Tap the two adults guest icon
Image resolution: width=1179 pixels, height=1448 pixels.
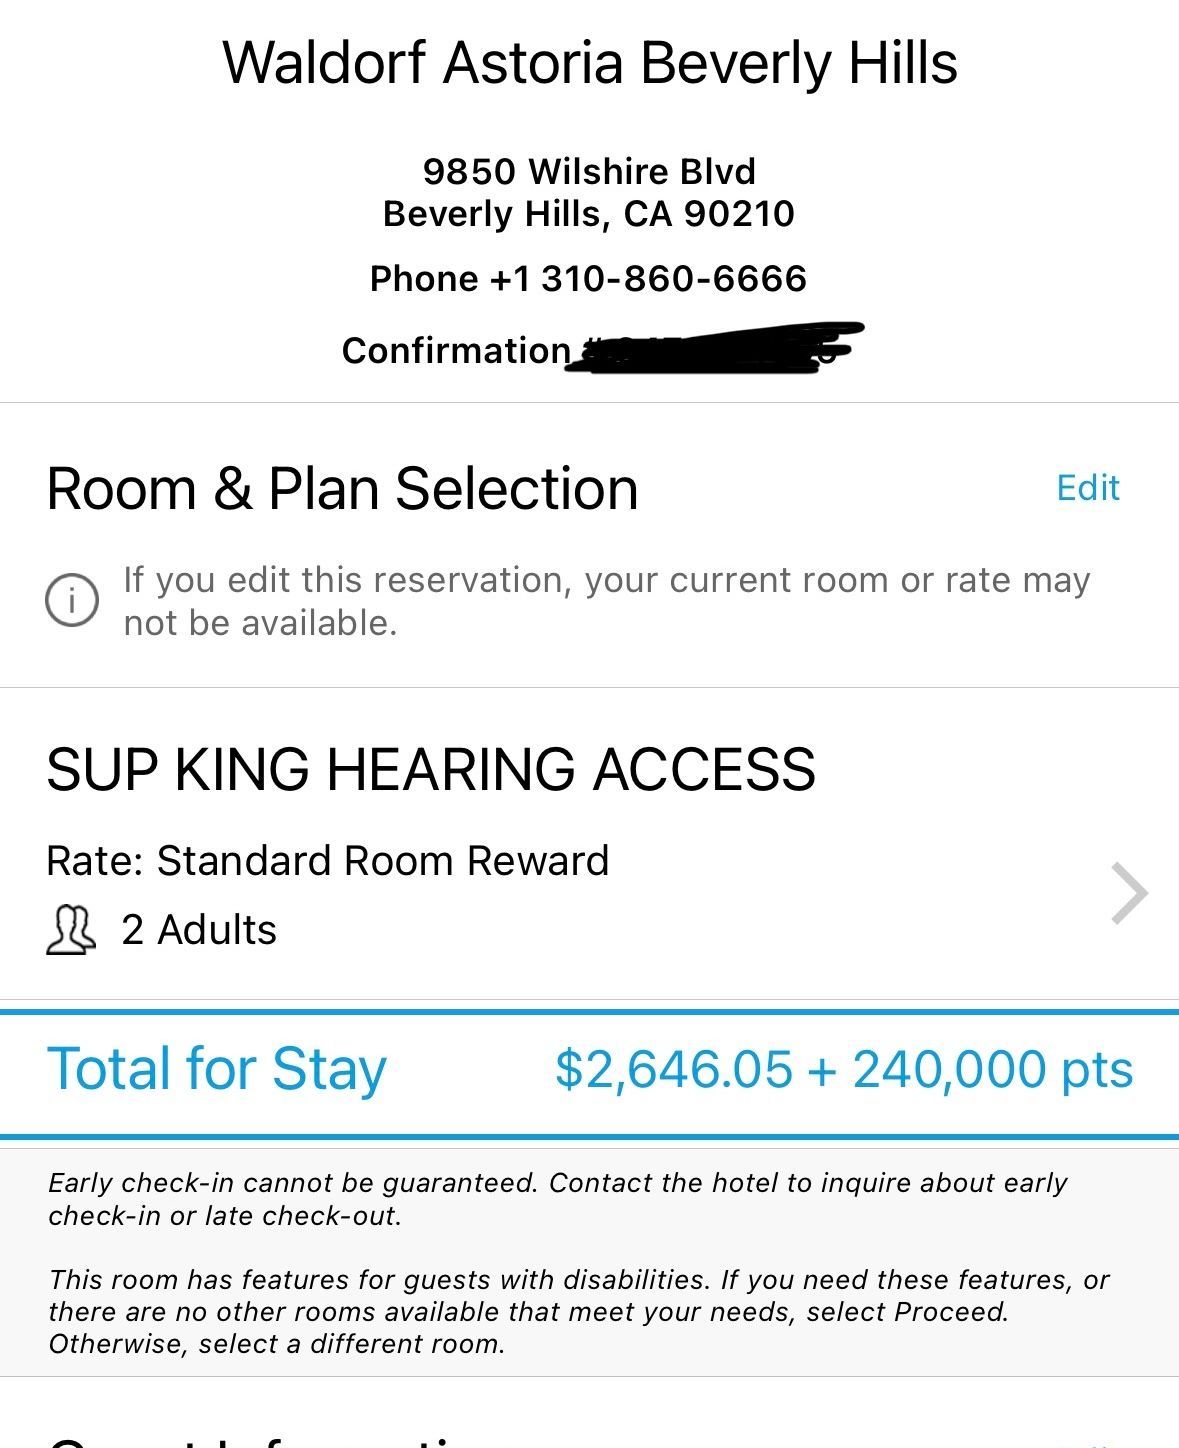(71, 930)
